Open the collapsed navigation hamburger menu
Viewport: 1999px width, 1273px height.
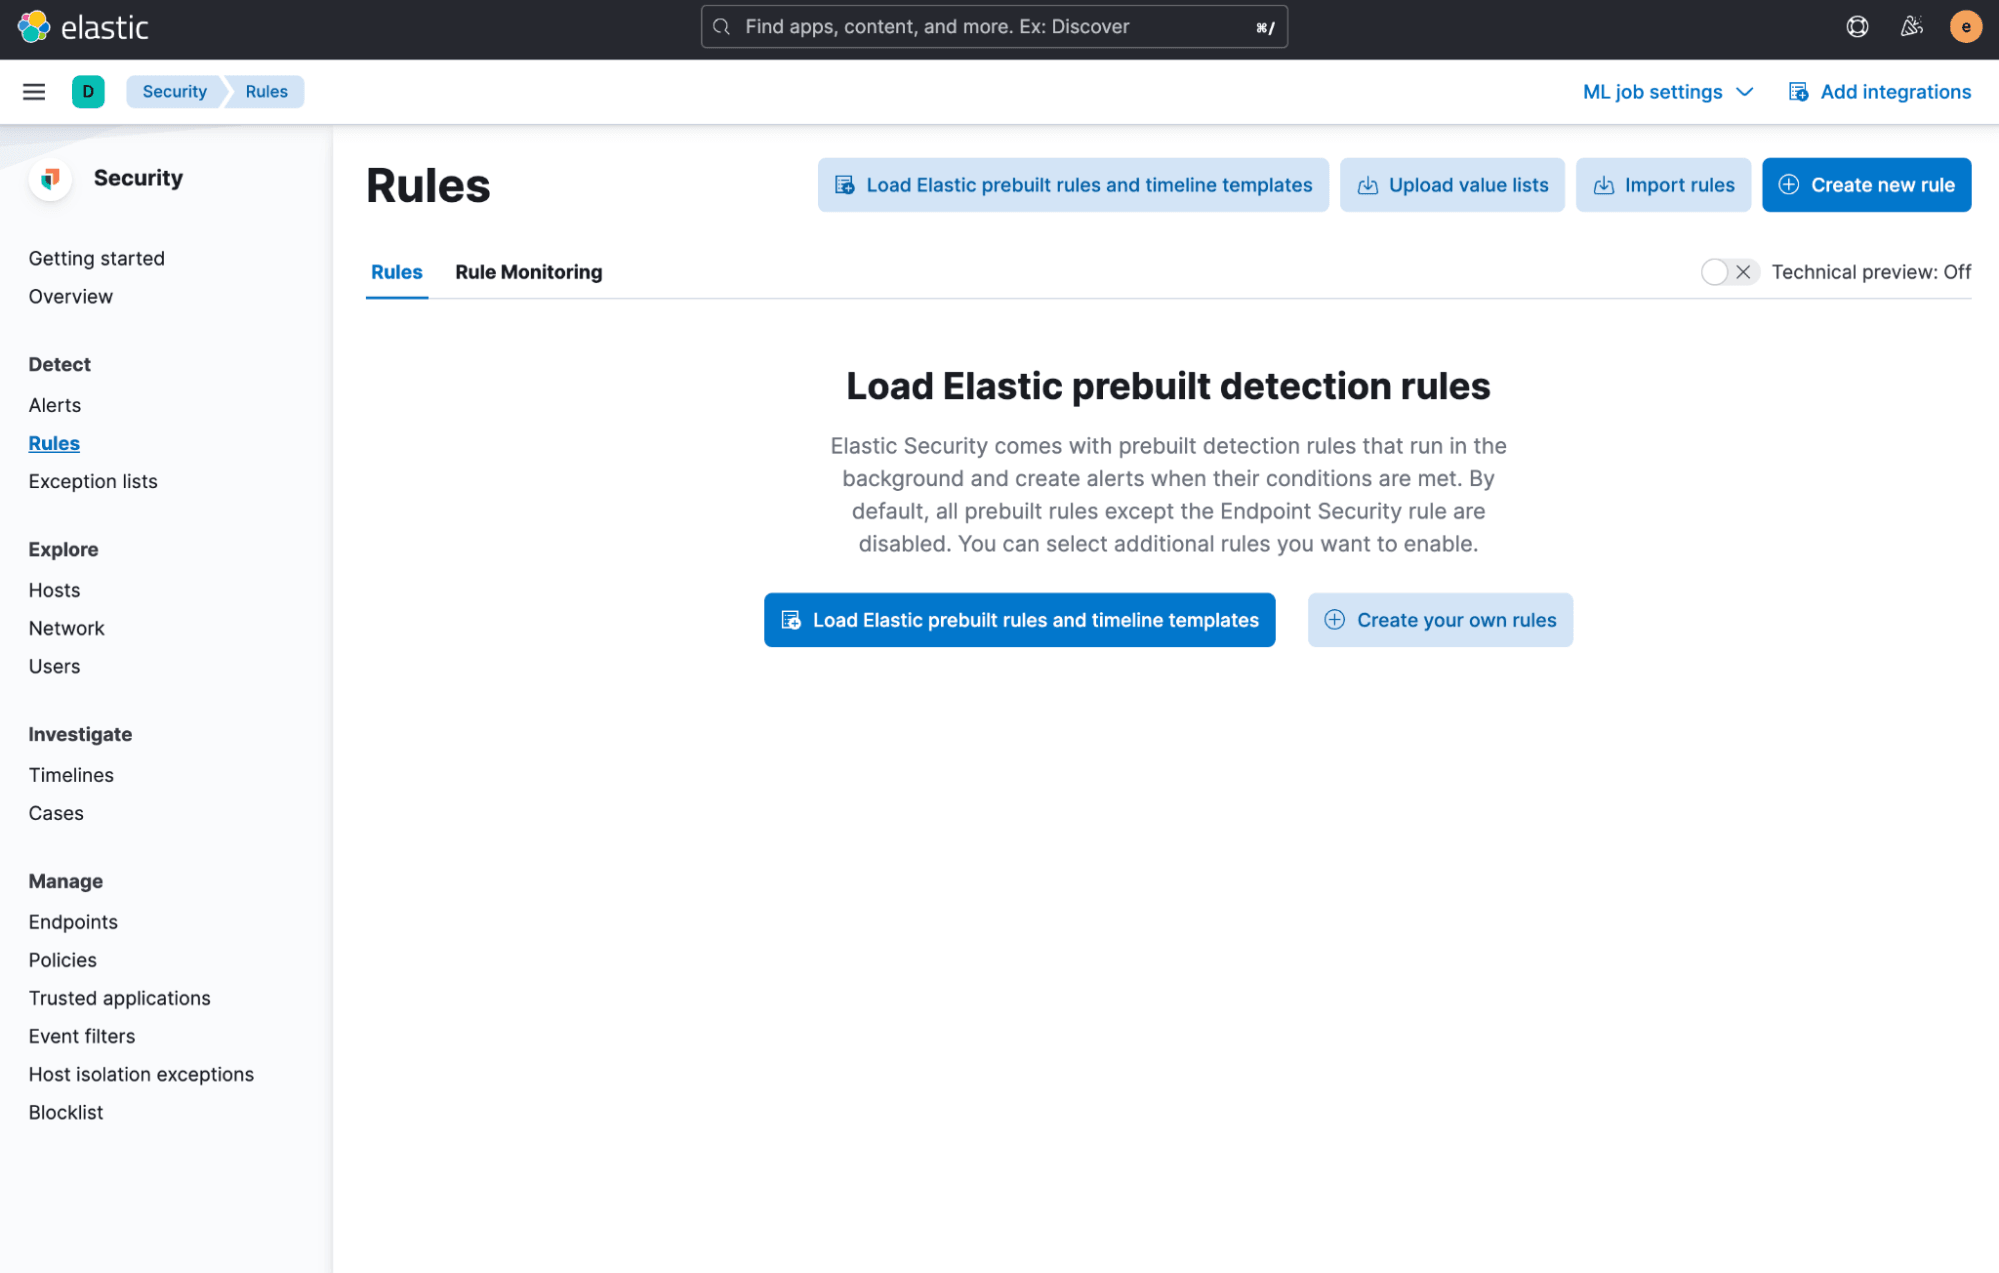[x=33, y=91]
